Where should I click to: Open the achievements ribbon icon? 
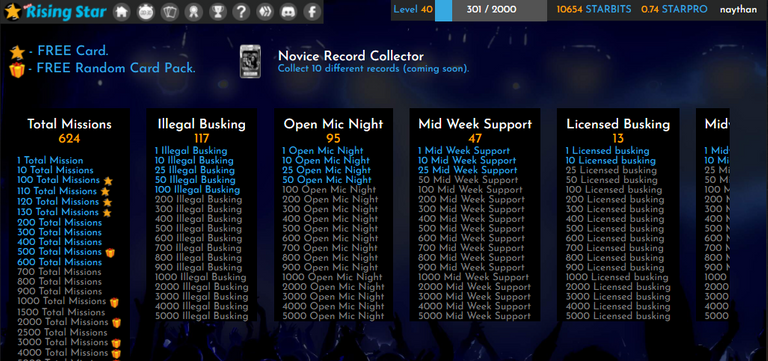pyautogui.click(x=193, y=12)
